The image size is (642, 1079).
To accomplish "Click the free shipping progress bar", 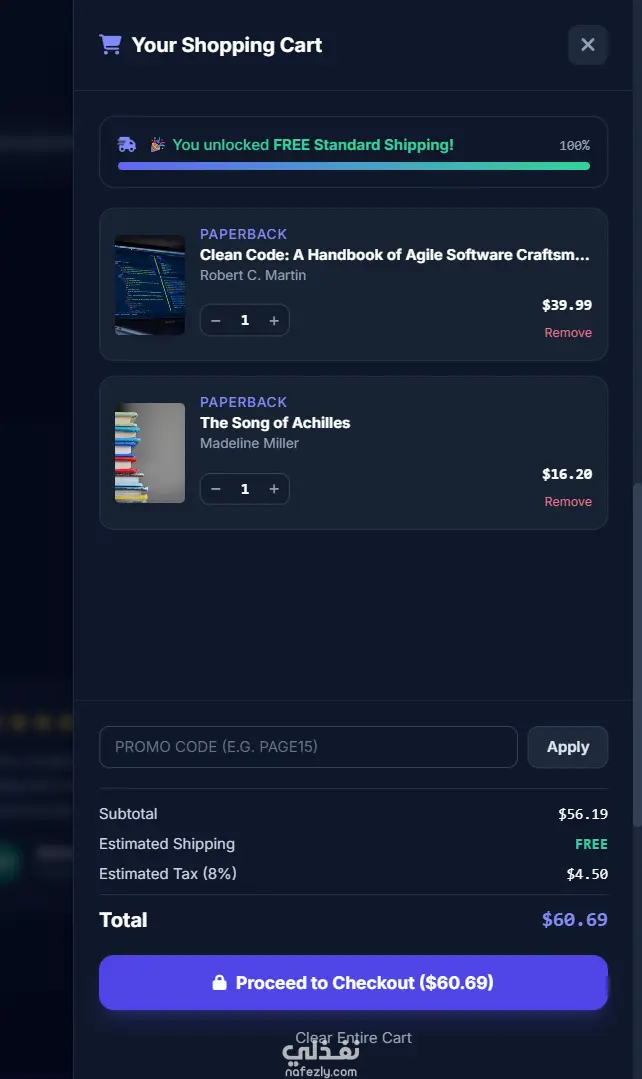I will (354, 166).
